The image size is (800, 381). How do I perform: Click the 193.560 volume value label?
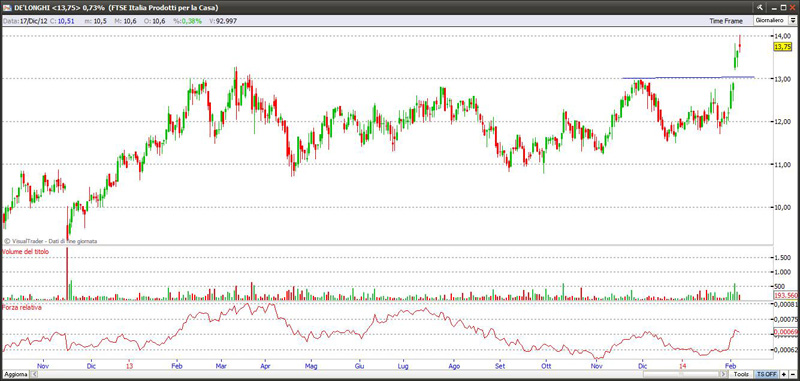pos(786,296)
